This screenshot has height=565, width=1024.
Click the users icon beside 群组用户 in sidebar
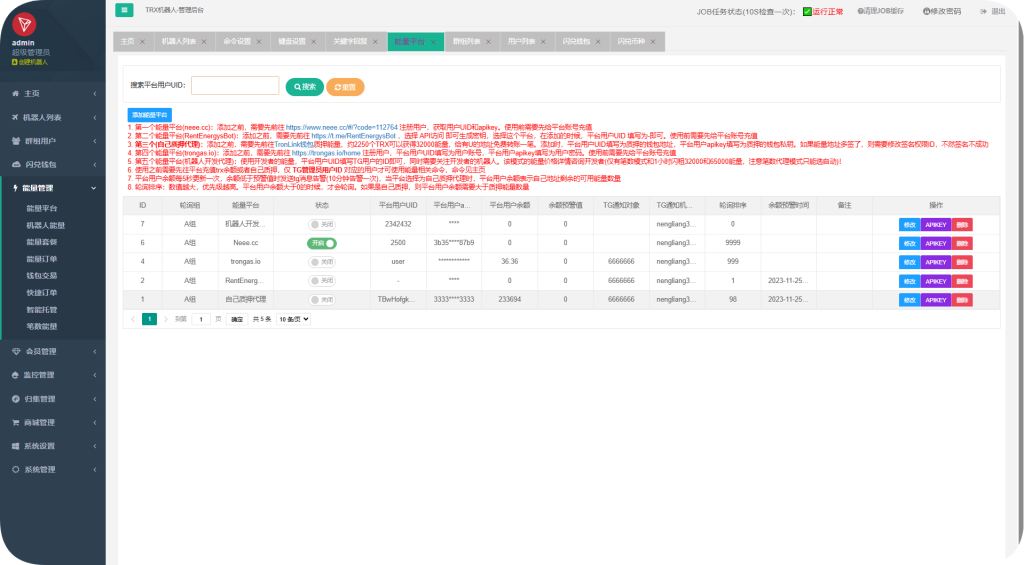tap(16, 141)
